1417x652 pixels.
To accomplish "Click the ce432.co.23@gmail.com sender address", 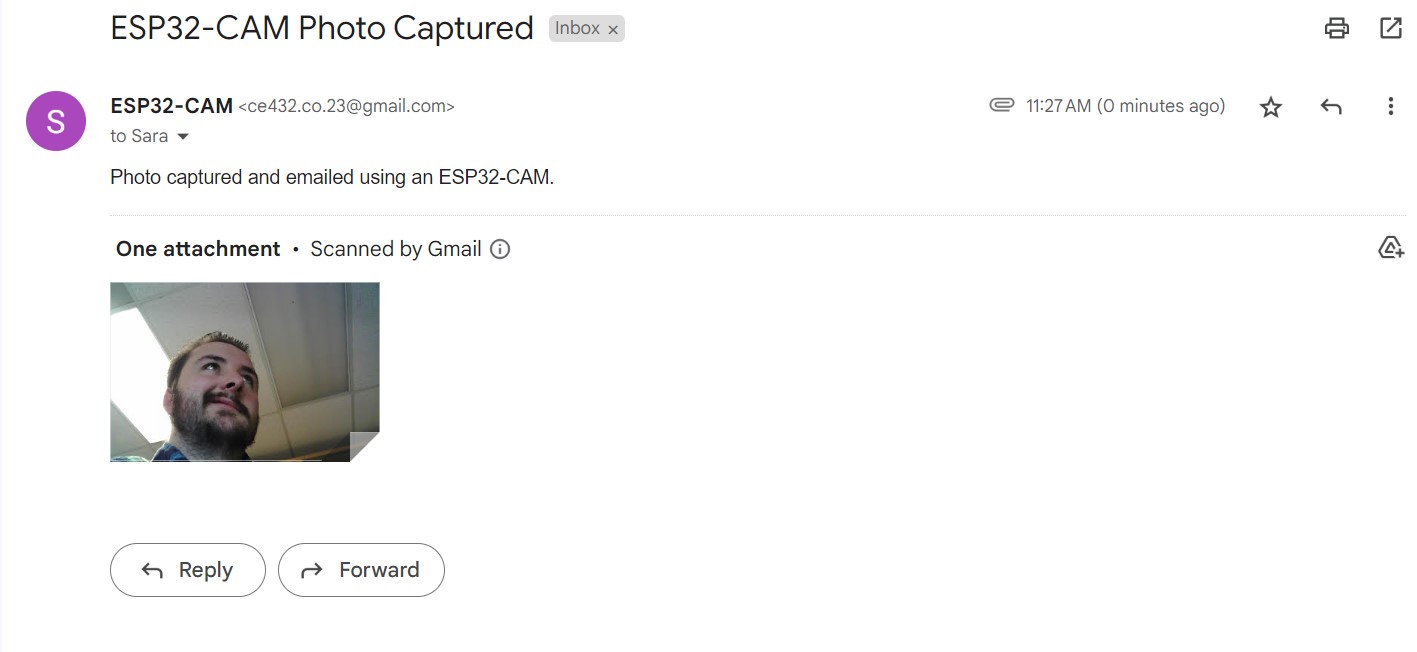I will coord(346,106).
